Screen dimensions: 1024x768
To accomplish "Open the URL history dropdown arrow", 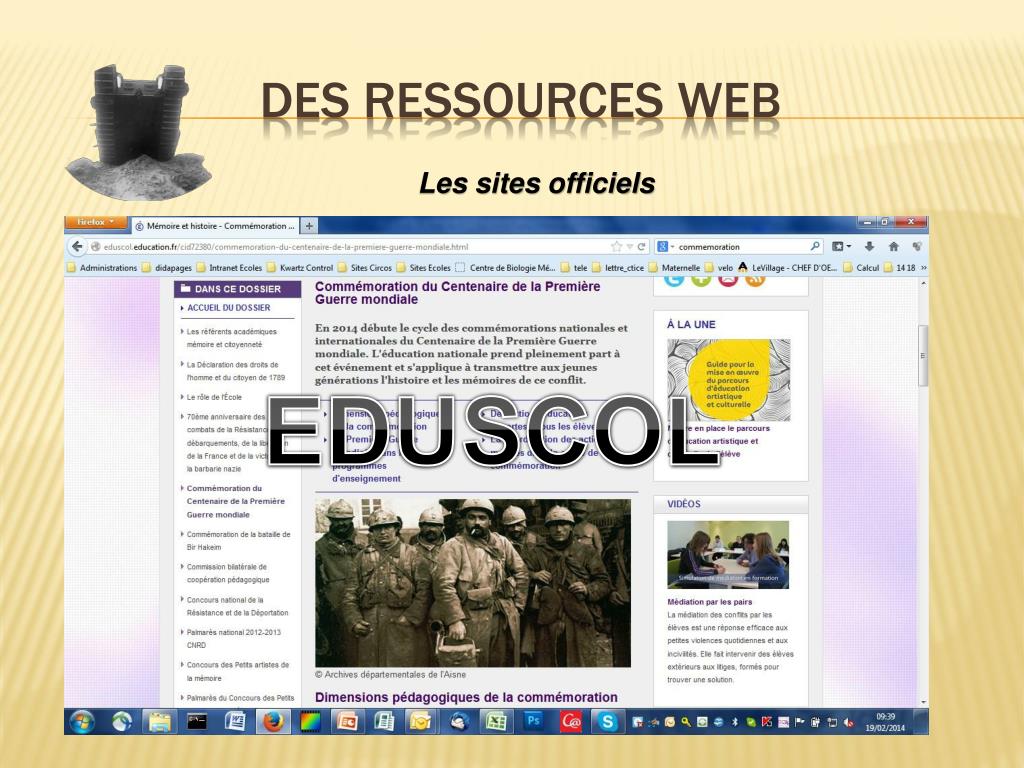I will coord(629,247).
